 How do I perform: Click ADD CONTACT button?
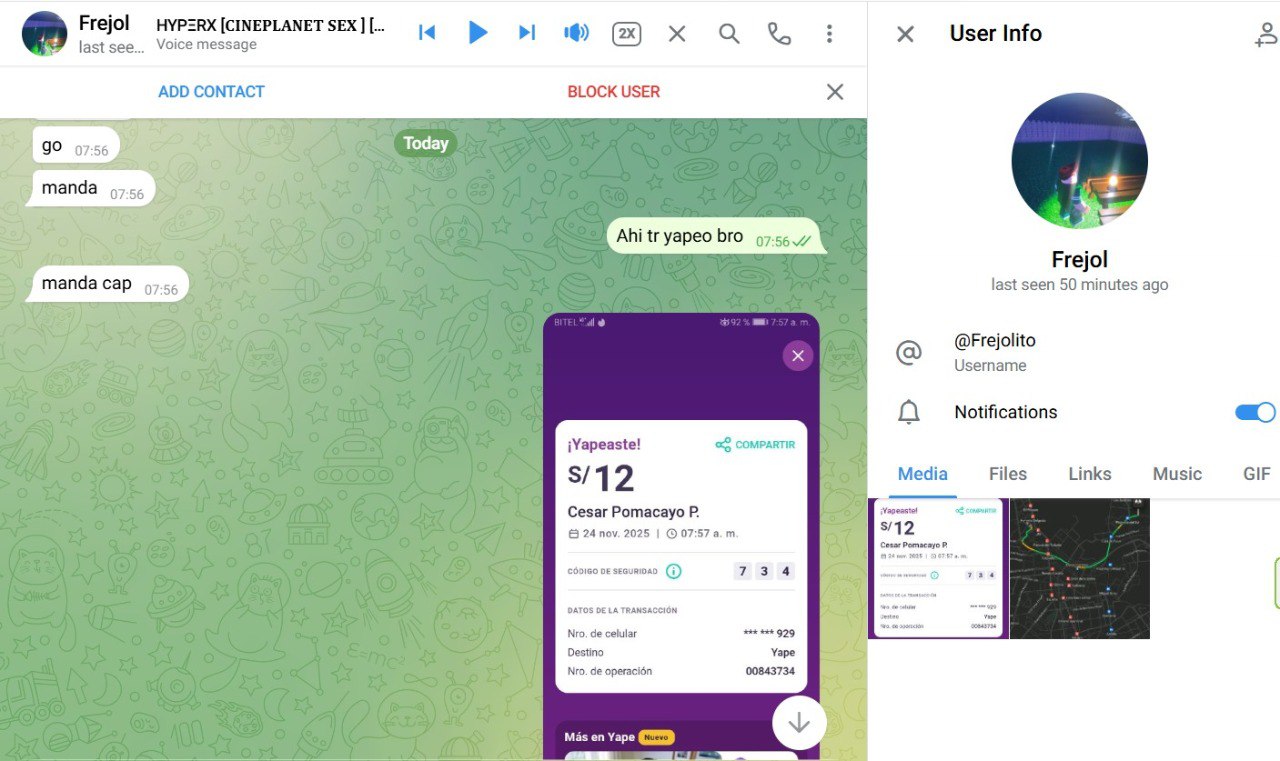[211, 92]
